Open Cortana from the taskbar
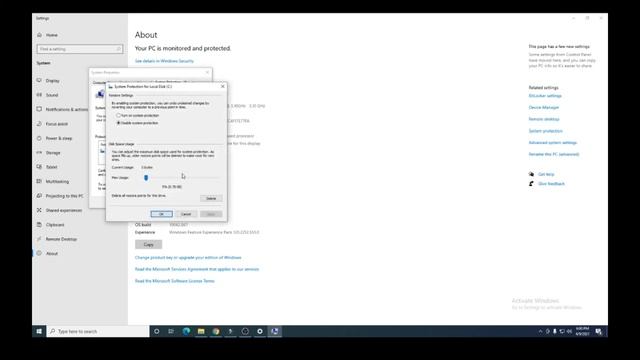Image resolution: width=640 pixels, height=360 pixels. (156, 331)
